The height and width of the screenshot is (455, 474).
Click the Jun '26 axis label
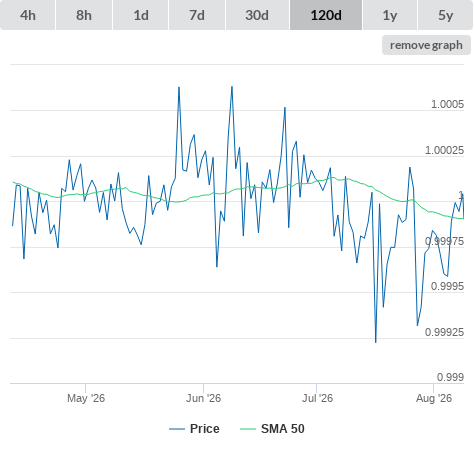coord(203,398)
